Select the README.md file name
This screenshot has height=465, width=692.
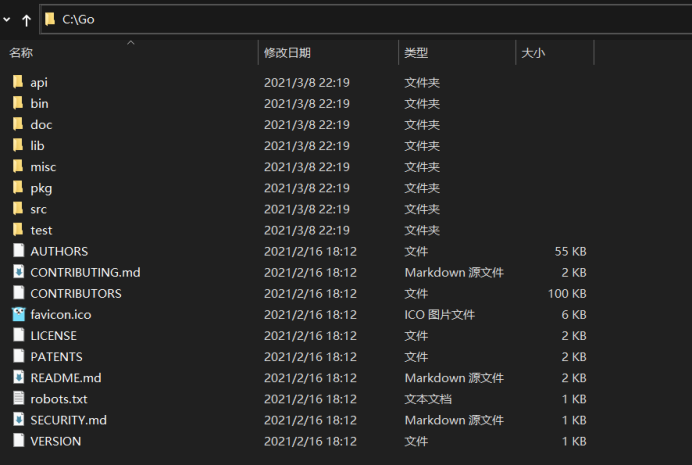66,378
